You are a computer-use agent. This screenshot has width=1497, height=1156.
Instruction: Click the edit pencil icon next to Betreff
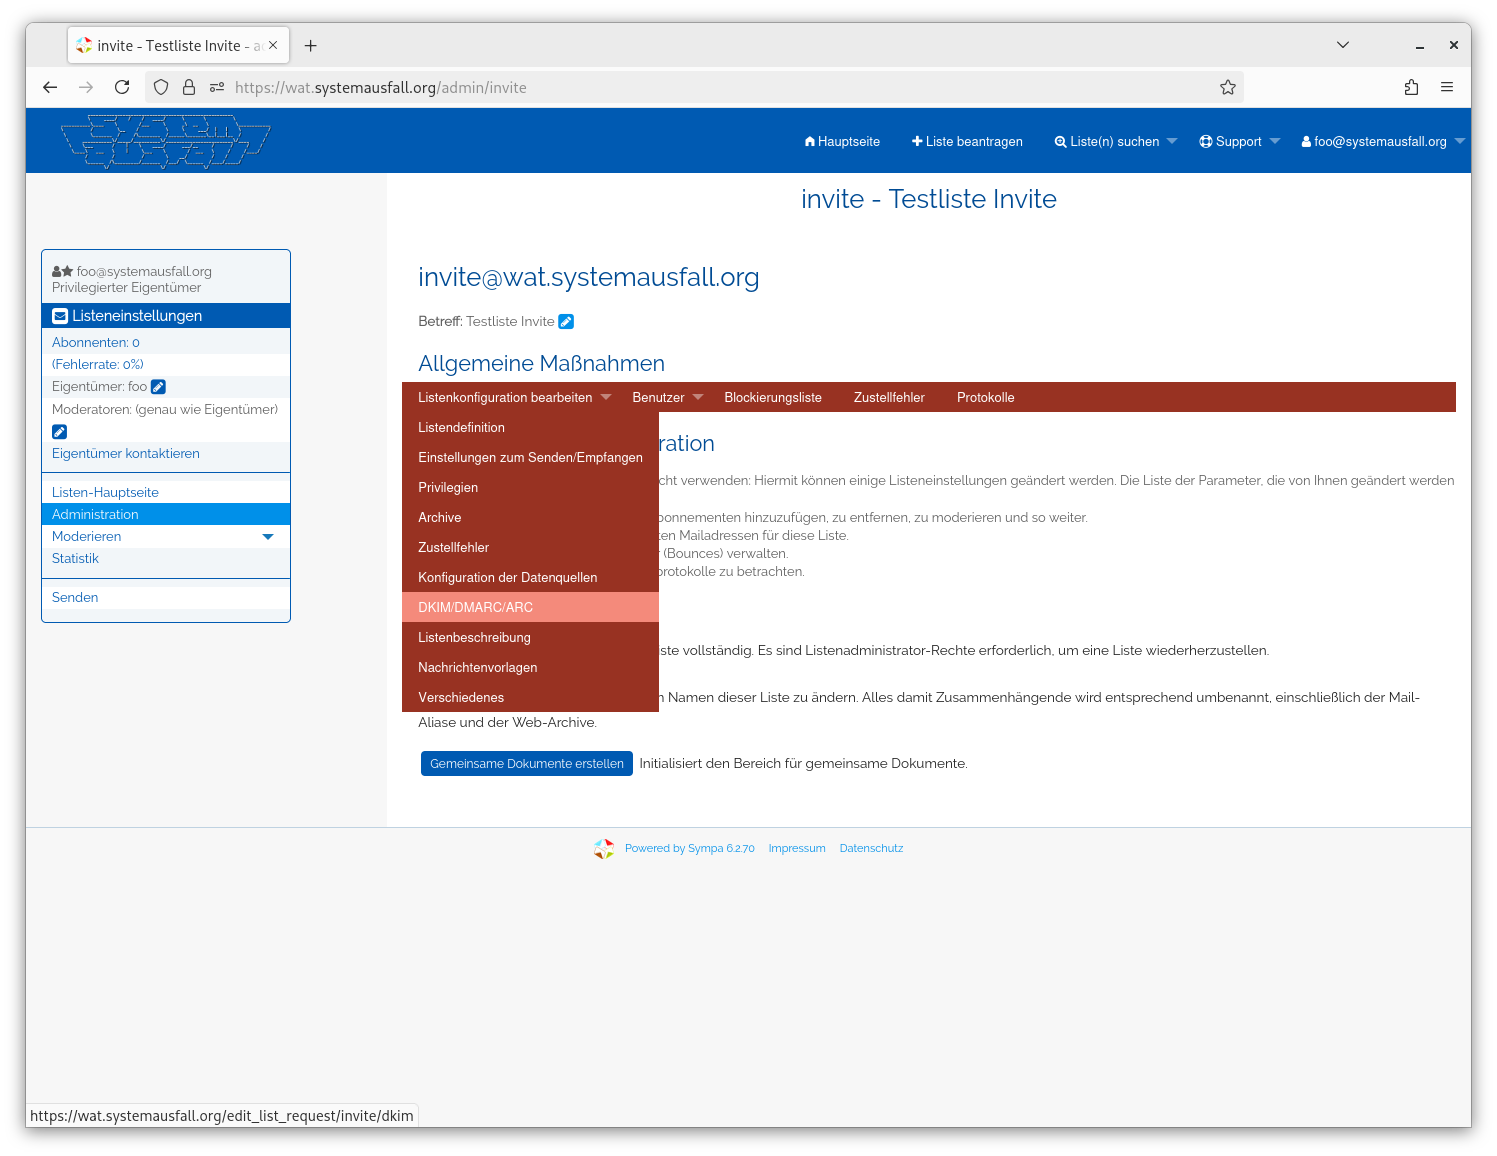coord(566,321)
